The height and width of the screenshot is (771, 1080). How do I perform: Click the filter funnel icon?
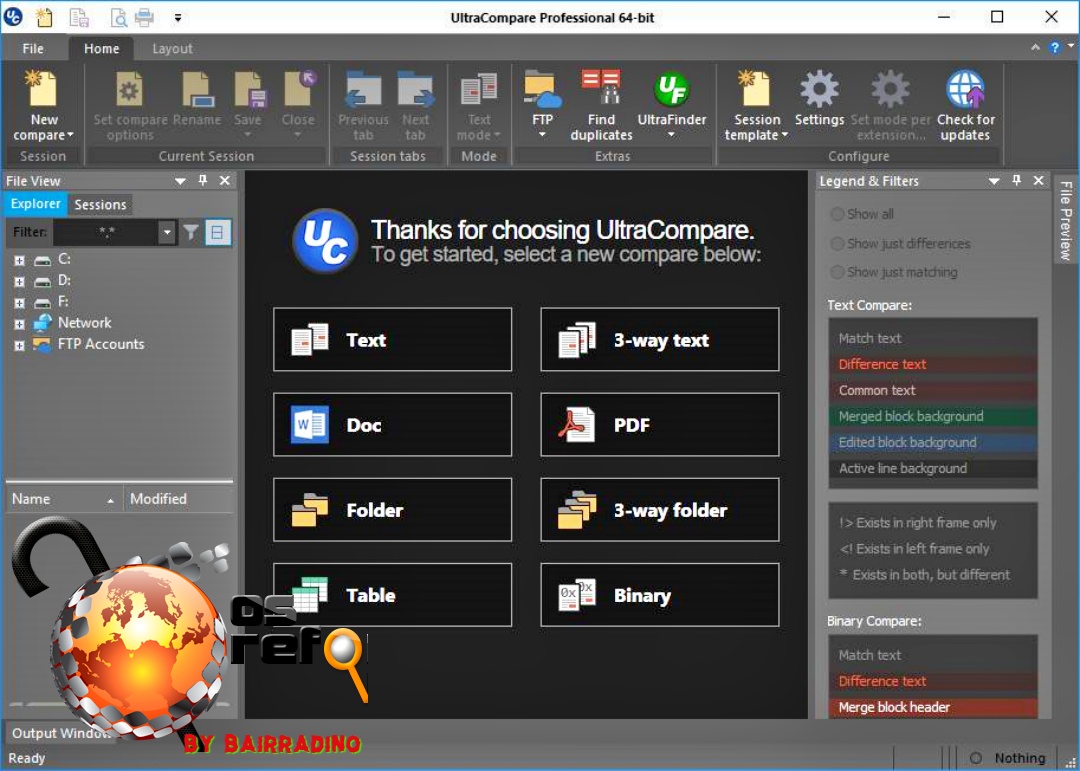coord(191,232)
